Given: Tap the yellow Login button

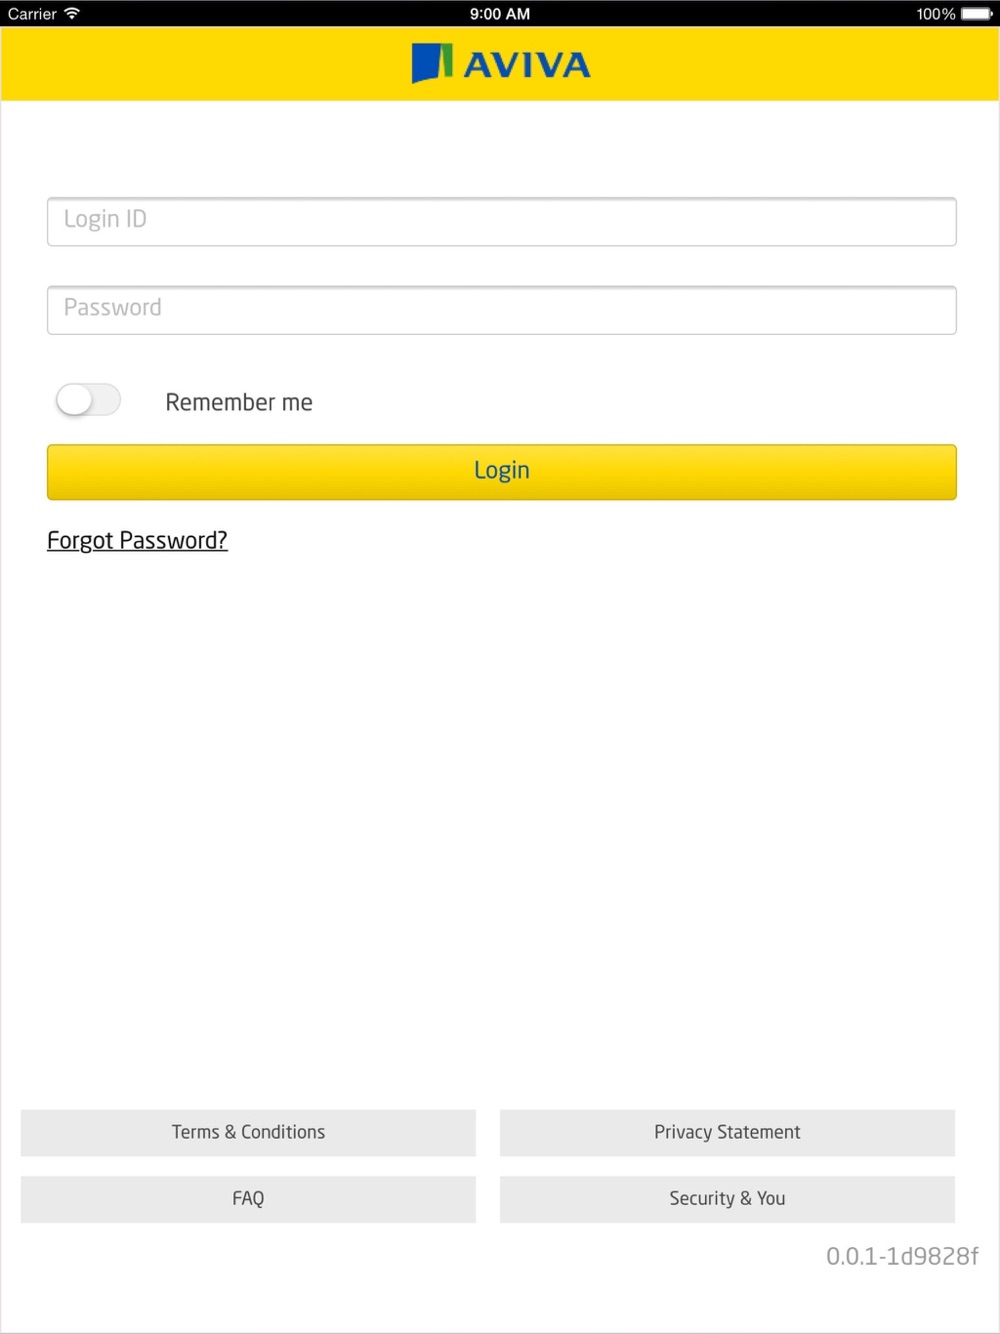Looking at the screenshot, I should (x=502, y=472).
